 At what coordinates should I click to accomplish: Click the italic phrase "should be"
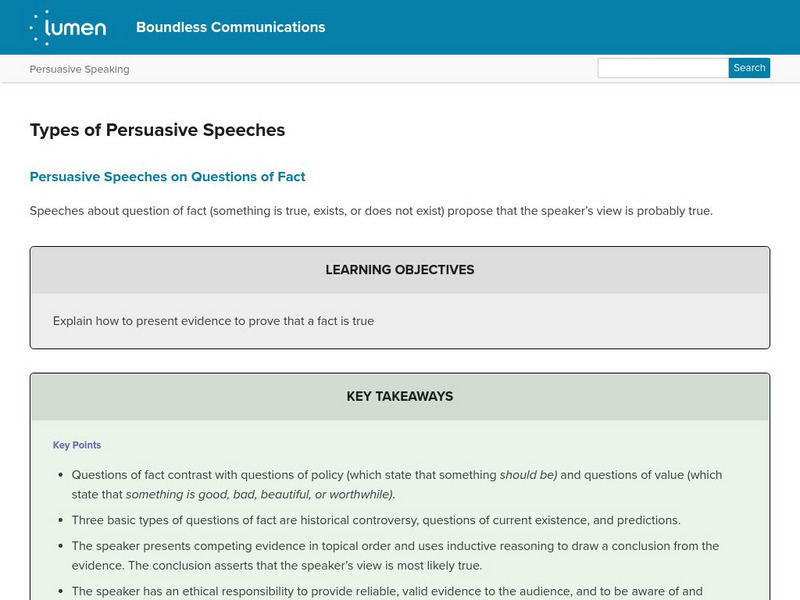click(x=527, y=475)
